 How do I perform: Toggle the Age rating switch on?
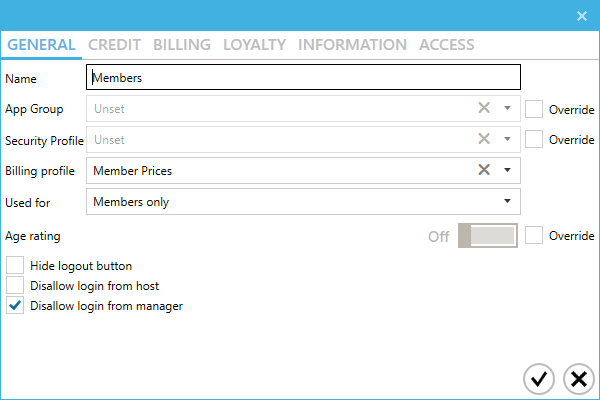pyautogui.click(x=488, y=235)
